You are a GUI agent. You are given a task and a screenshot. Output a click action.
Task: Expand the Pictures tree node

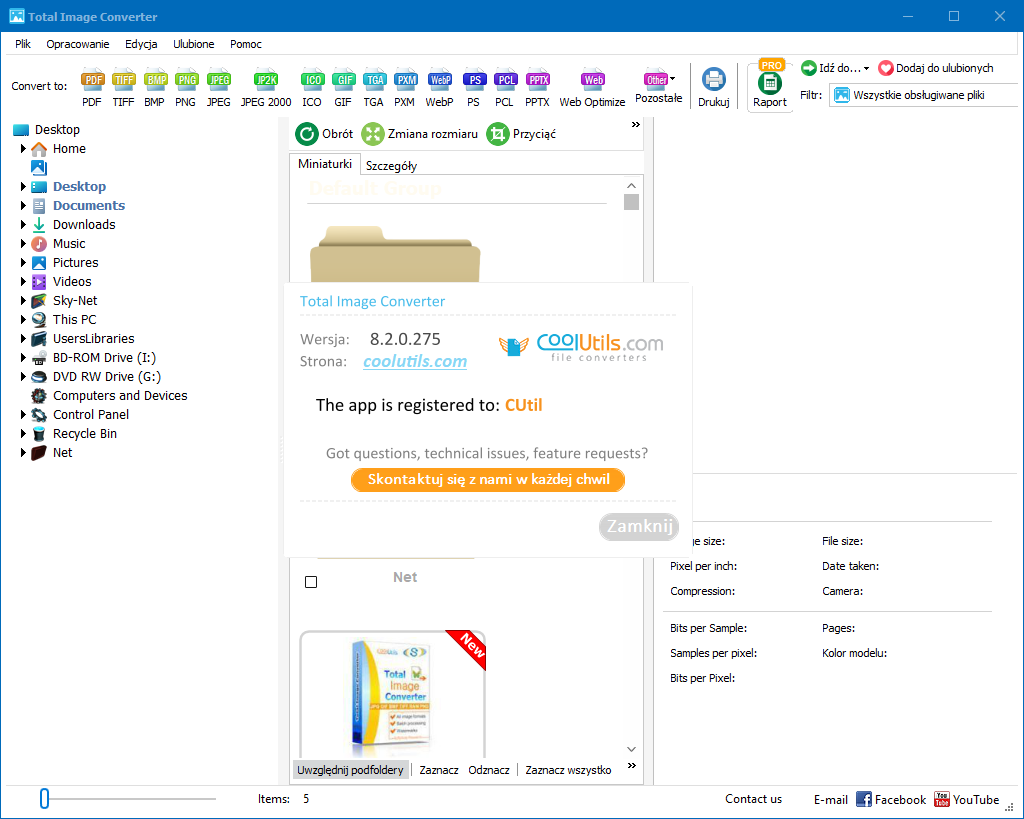(x=24, y=263)
